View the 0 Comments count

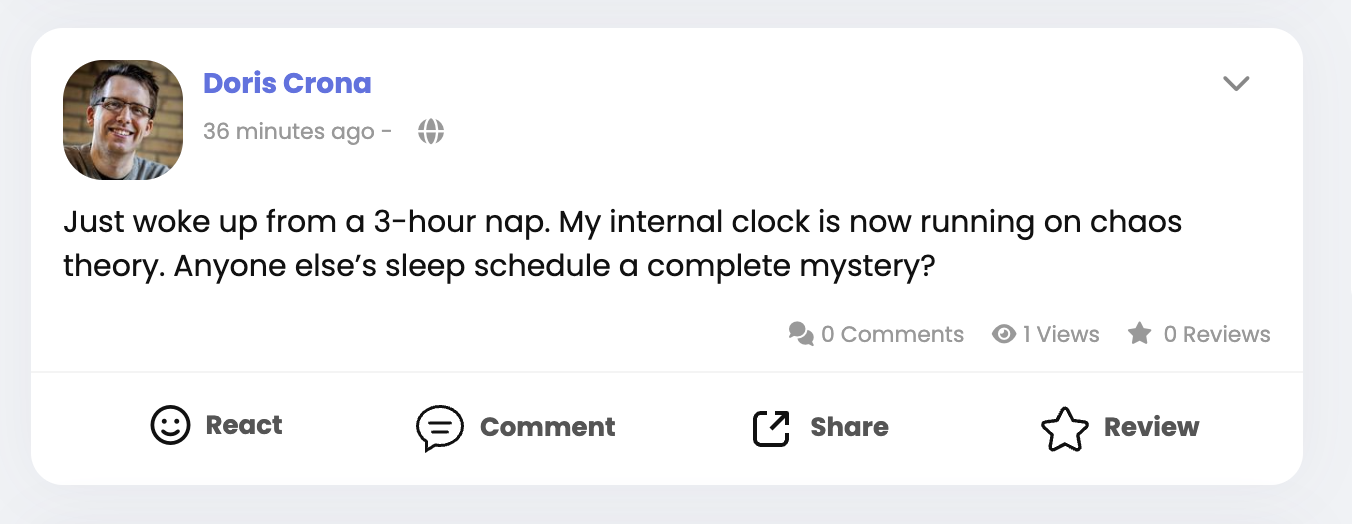[893, 334]
